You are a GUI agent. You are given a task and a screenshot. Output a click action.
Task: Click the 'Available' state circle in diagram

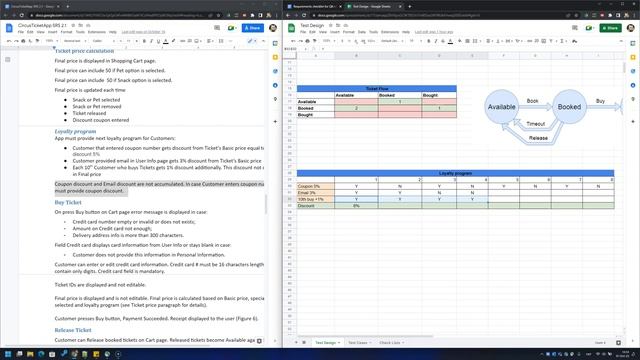click(x=502, y=107)
